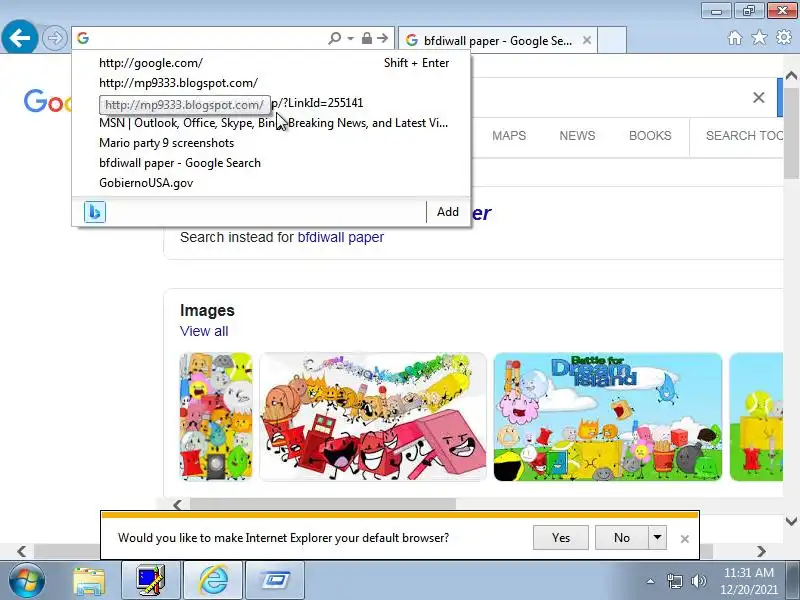
Task: Click page horizontal scroll left arrow
Action: (21, 552)
